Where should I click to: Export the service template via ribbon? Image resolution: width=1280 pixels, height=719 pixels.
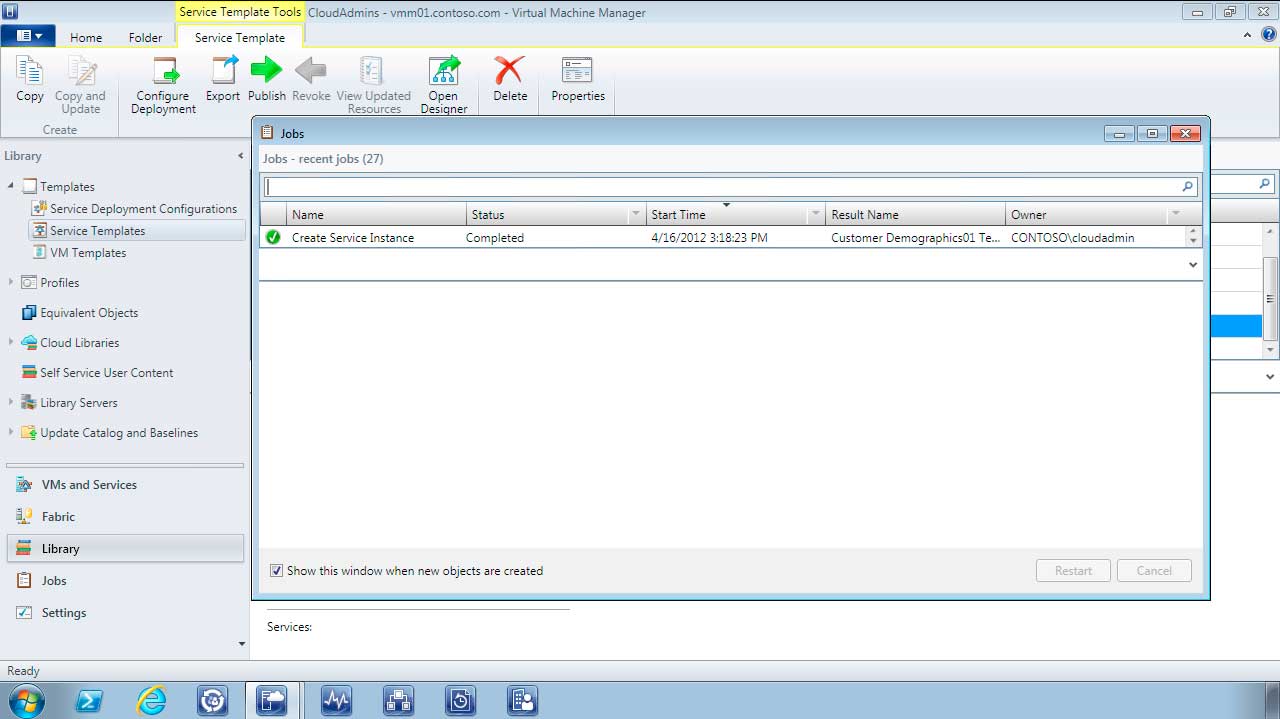point(223,80)
